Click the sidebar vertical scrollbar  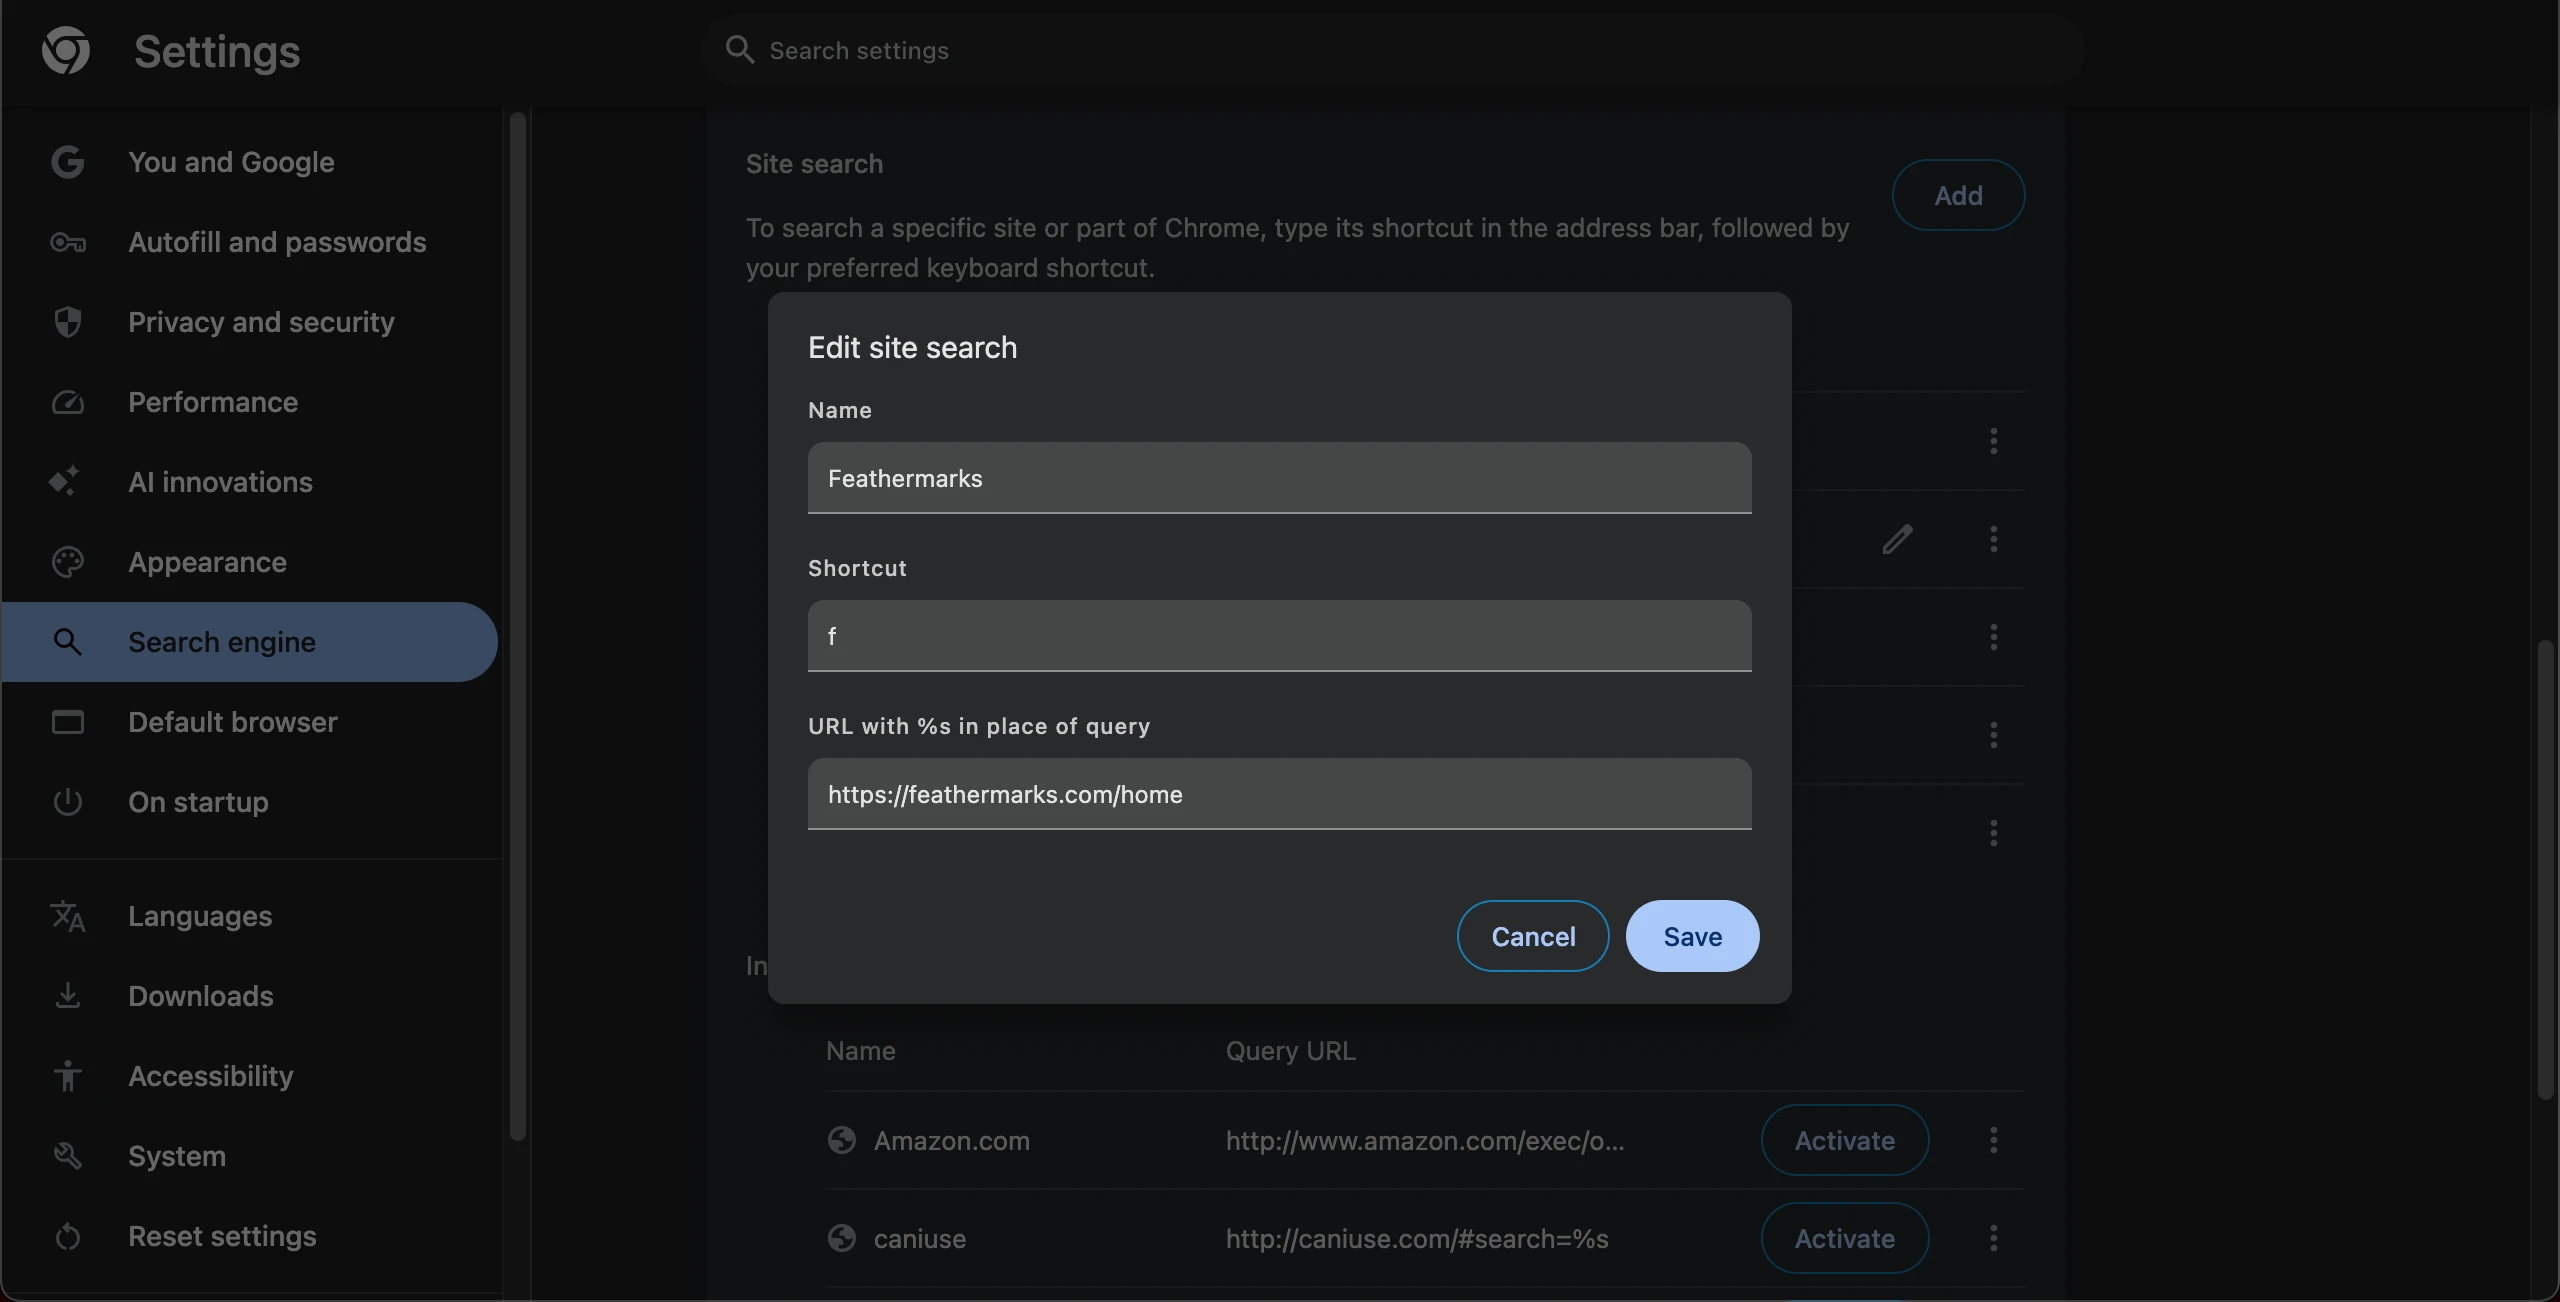pos(517,625)
